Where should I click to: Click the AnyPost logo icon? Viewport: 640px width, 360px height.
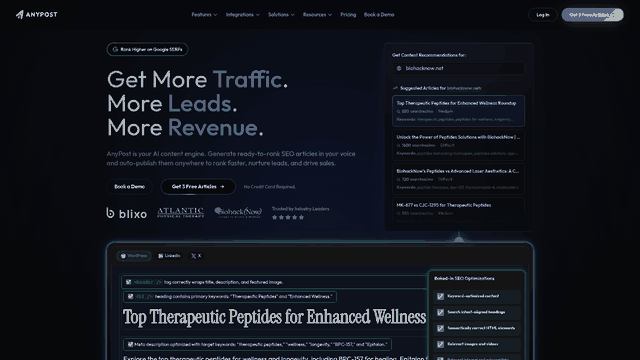20,15
